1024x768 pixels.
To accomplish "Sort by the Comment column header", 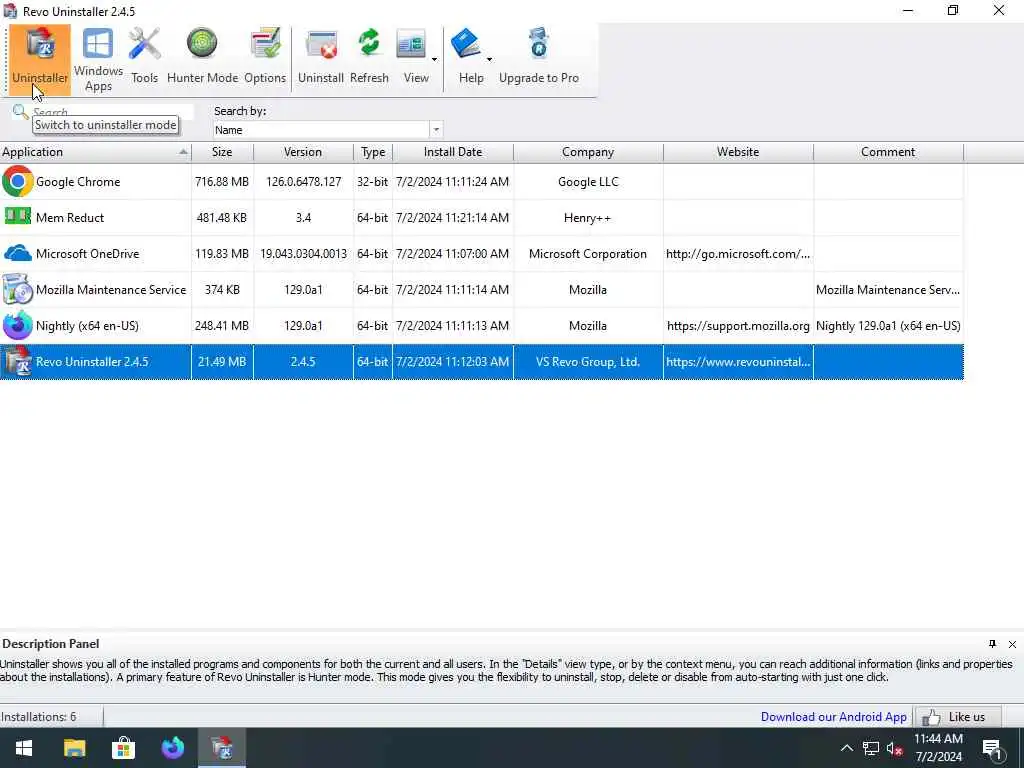I will [888, 152].
